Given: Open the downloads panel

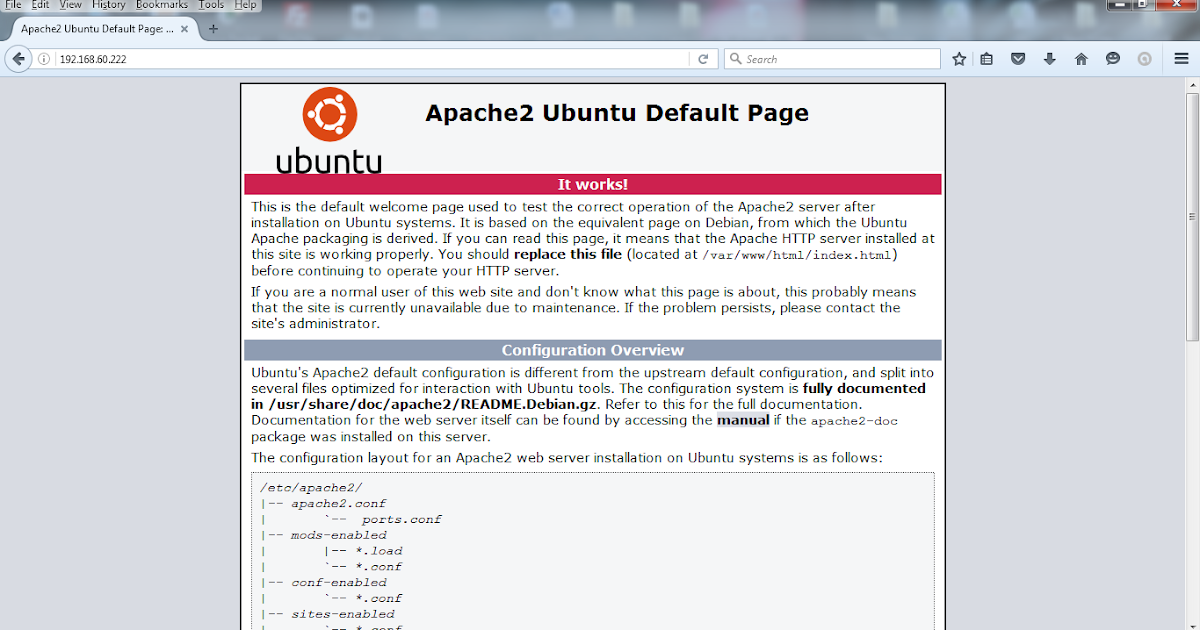Looking at the screenshot, I should pyautogui.click(x=1049, y=58).
